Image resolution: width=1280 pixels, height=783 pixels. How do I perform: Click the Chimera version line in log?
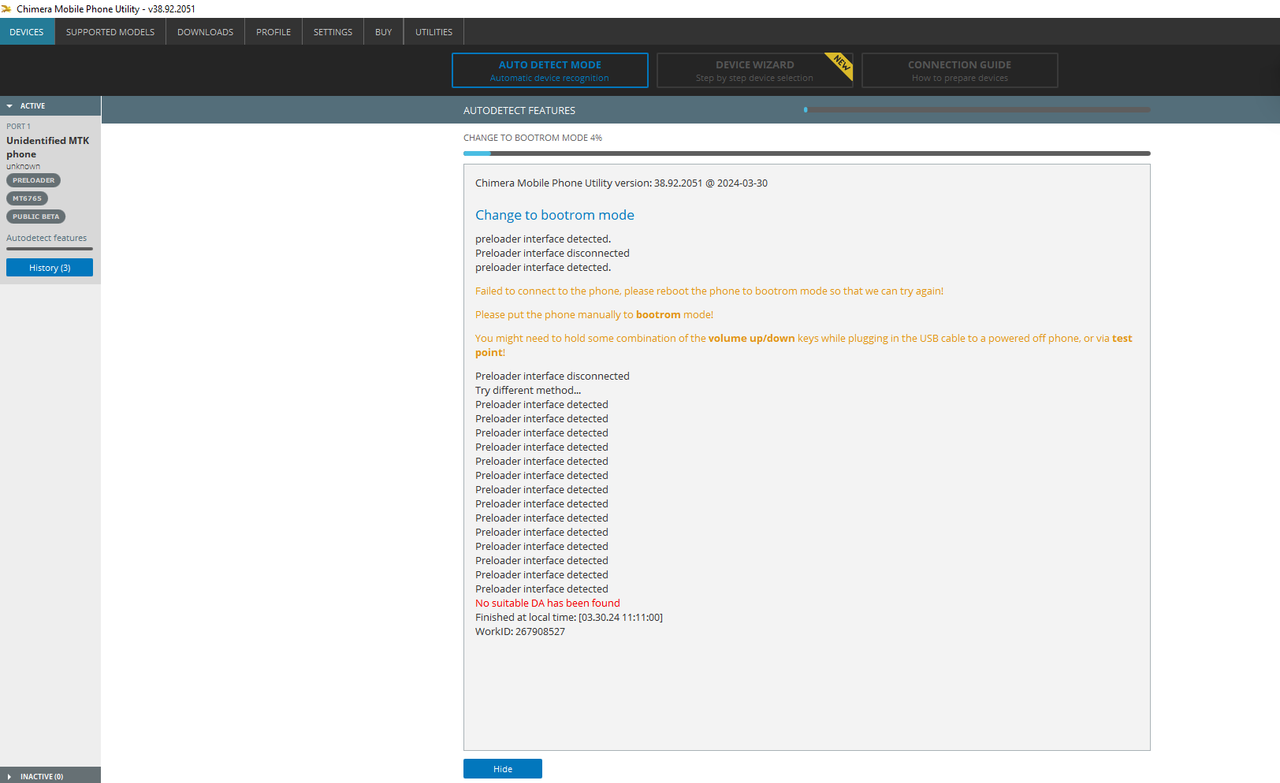[x=621, y=183]
